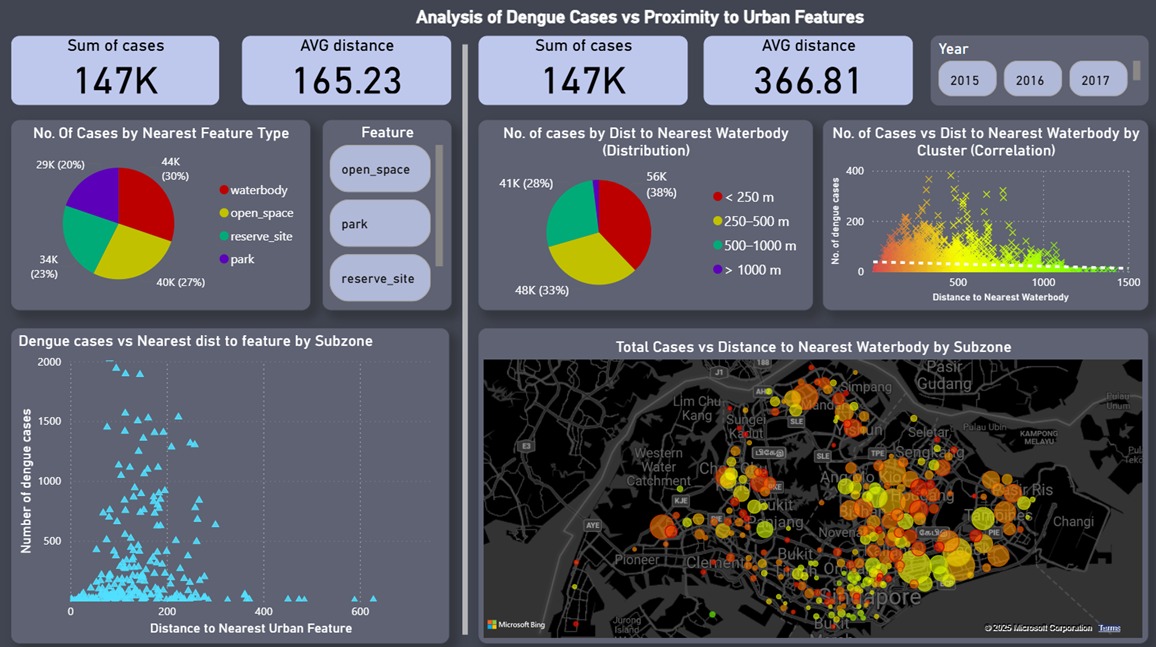1156x647 pixels.
Task: Click the '250–500 m' legend swatch
Action: (717, 221)
